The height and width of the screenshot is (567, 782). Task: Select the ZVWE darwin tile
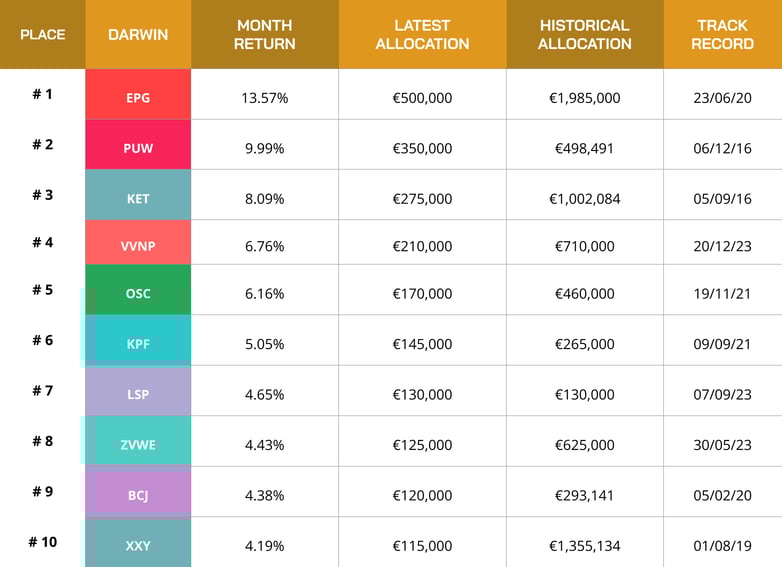click(138, 444)
